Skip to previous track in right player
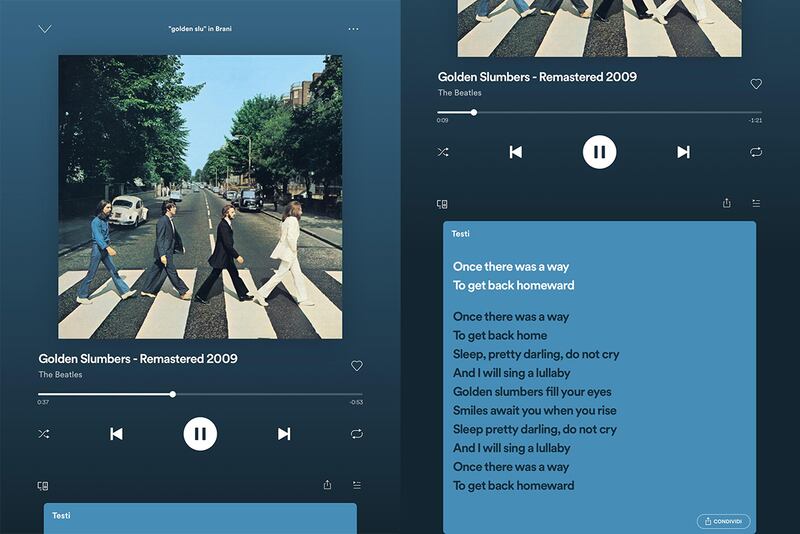The height and width of the screenshot is (534, 800). tap(516, 152)
